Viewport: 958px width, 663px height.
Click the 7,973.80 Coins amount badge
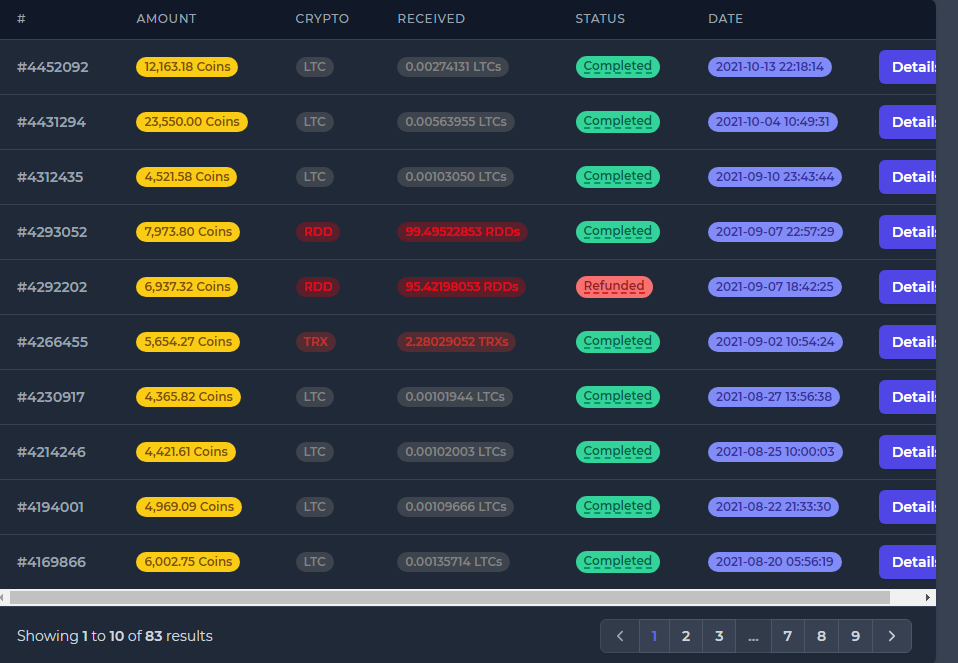[188, 232]
